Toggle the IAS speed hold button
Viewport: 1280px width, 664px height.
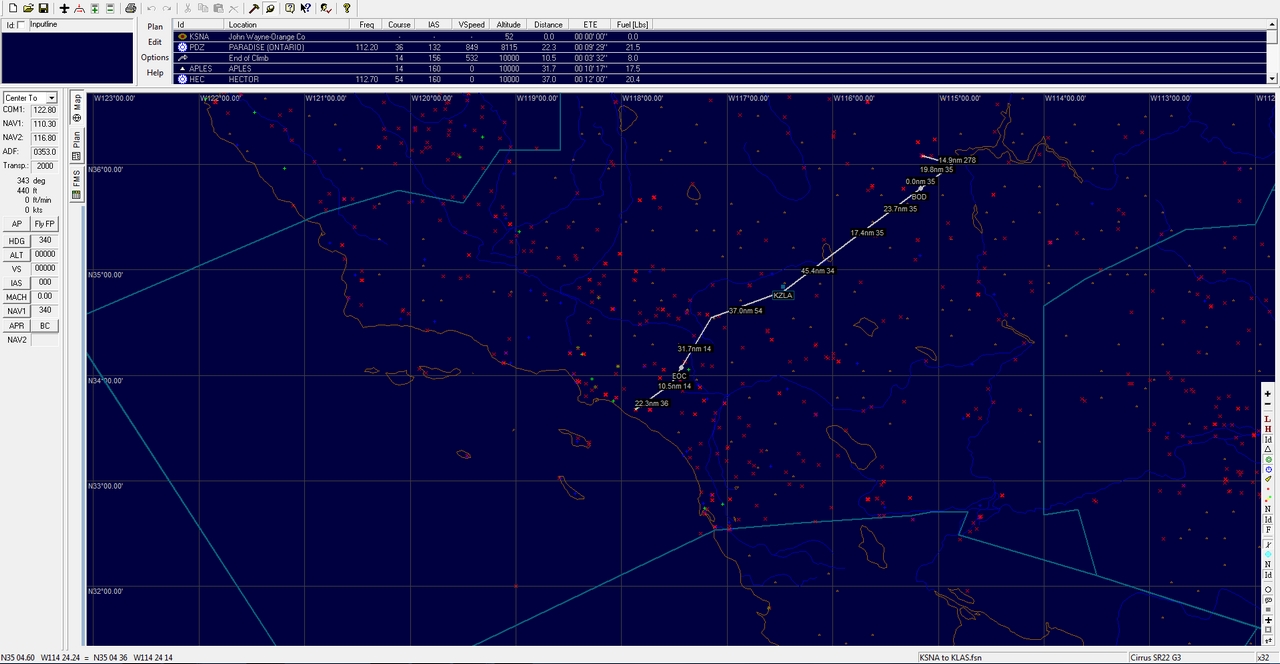[x=17, y=283]
